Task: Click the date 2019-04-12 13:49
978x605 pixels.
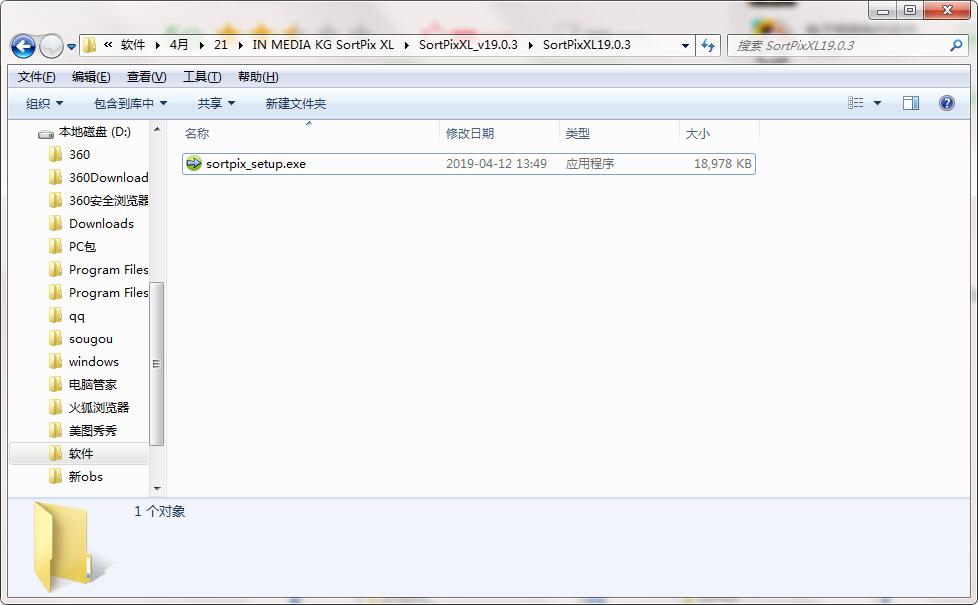Action: click(496, 164)
